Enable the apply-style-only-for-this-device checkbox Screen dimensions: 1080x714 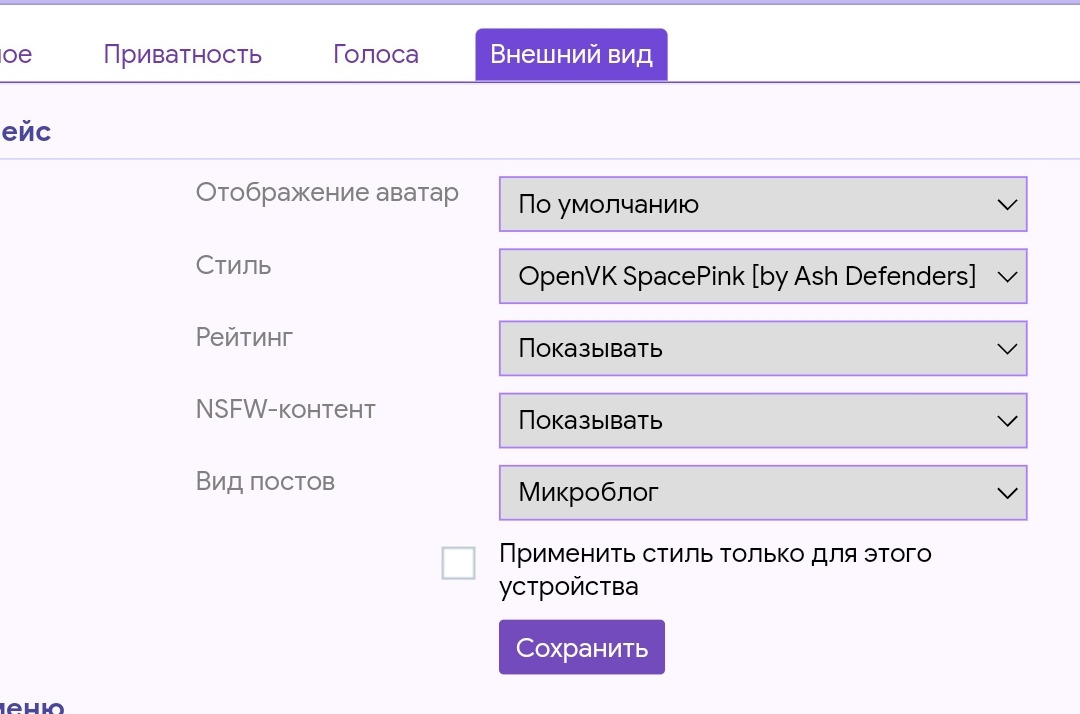(x=458, y=564)
